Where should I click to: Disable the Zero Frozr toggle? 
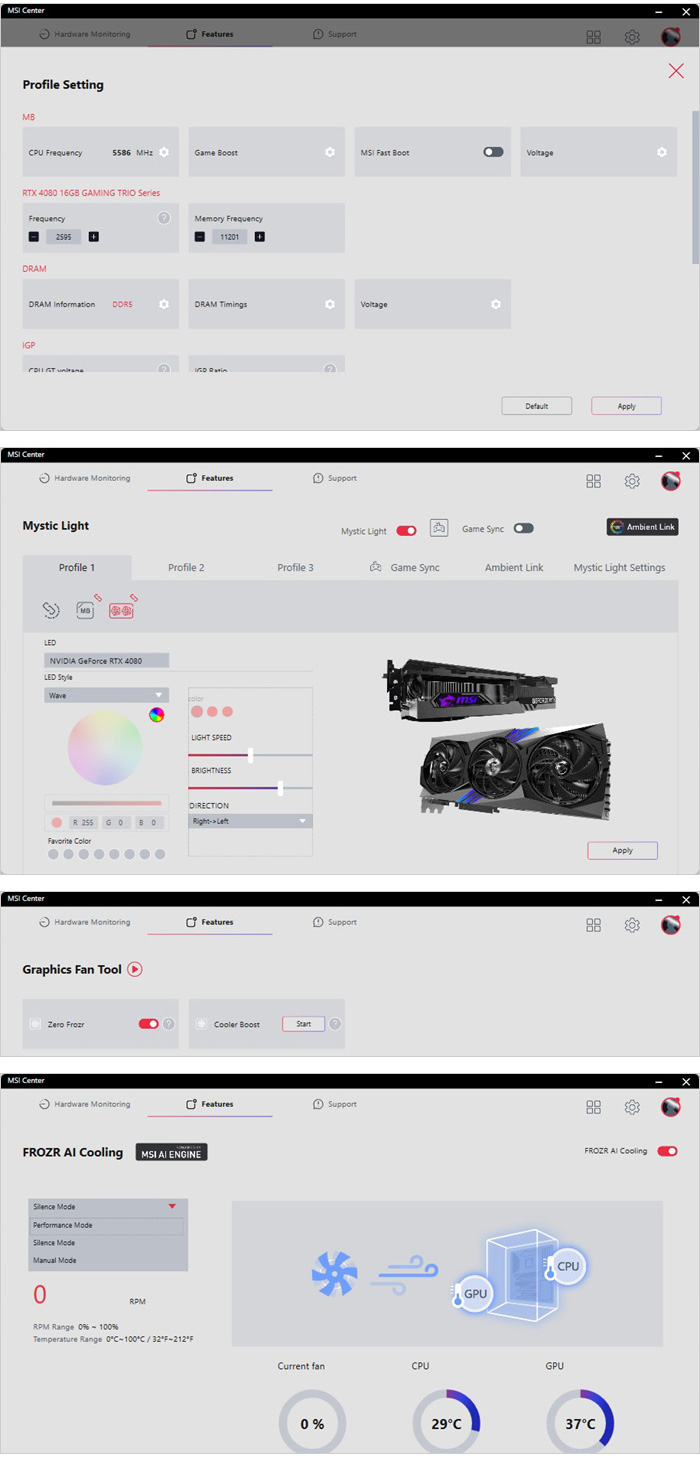pyautogui.click(x=148, y=1024)
